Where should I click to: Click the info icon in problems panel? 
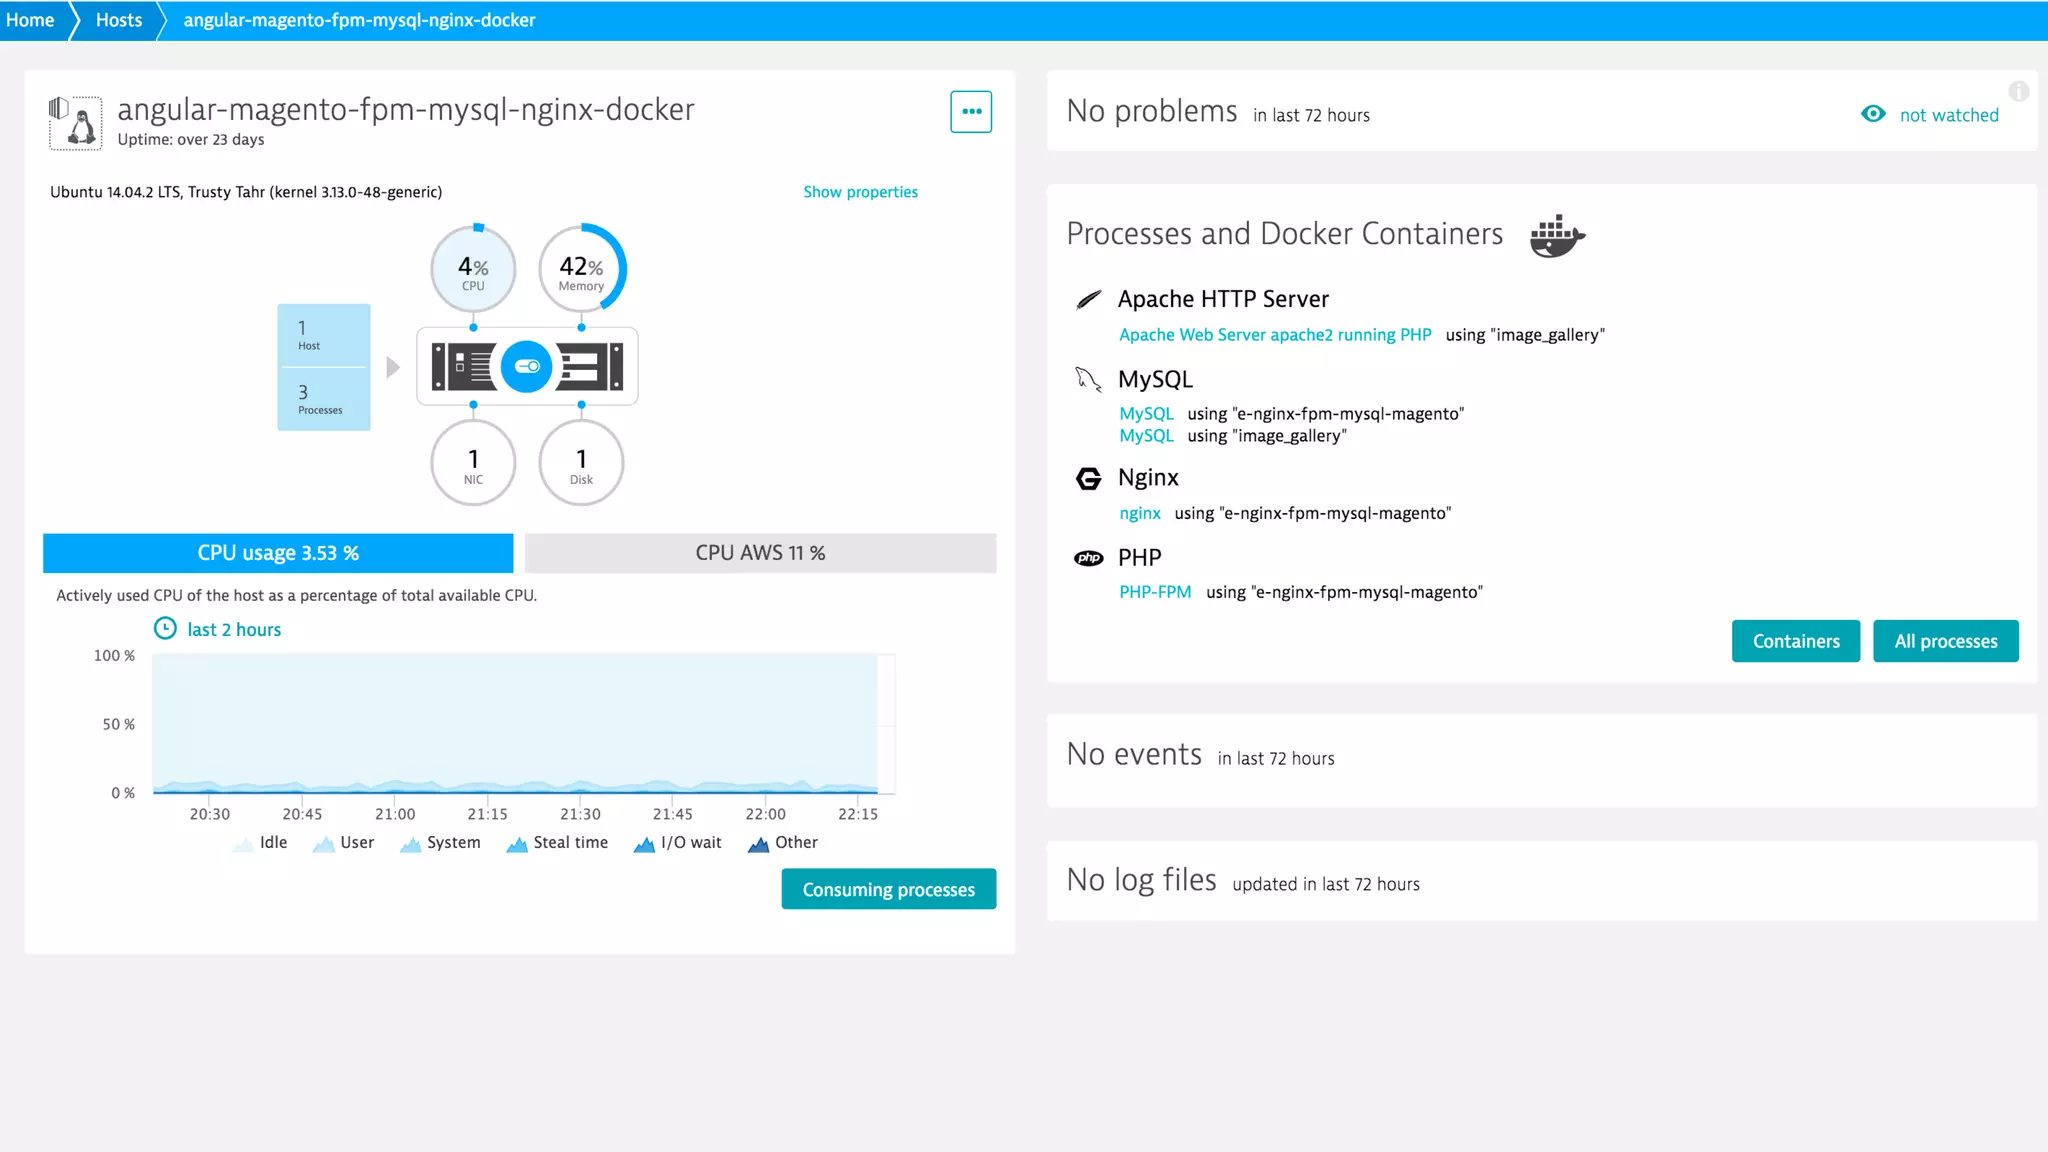[2019, 92]
